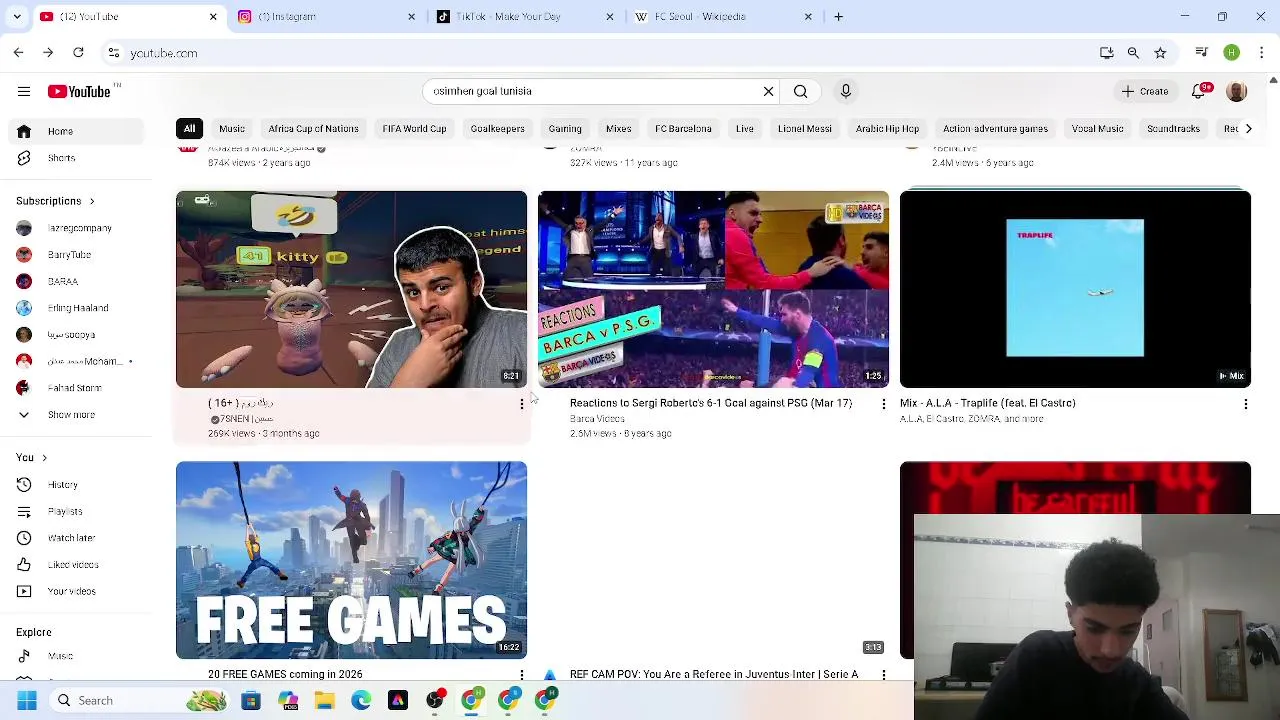The image size is (1280, 720).
Task: Open the zoom control in address bar
Action: 1133,53
